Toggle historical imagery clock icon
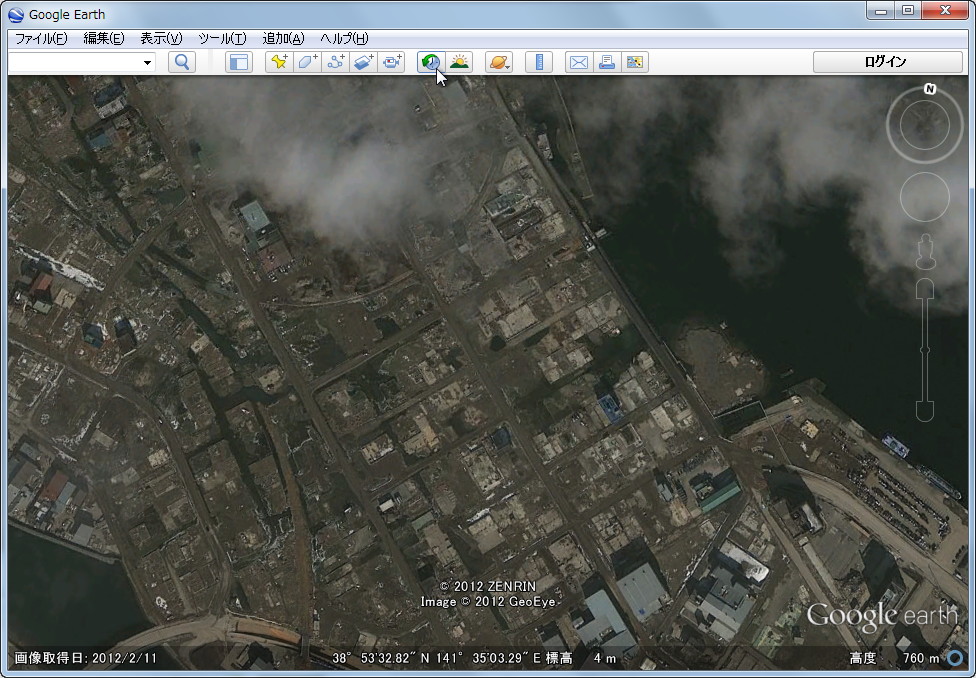 (x=431, y=62)
